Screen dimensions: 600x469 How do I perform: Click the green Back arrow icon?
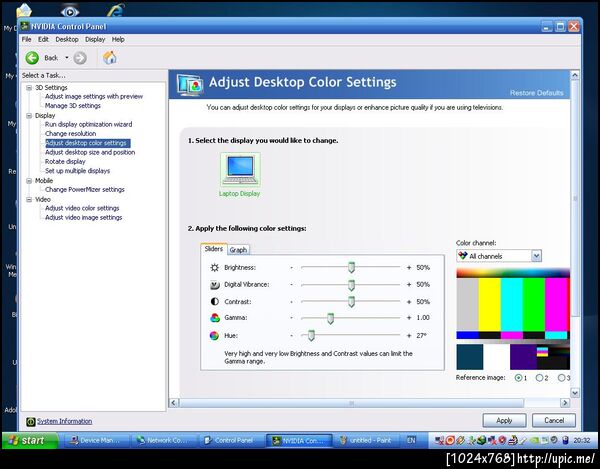coord(32,58)
